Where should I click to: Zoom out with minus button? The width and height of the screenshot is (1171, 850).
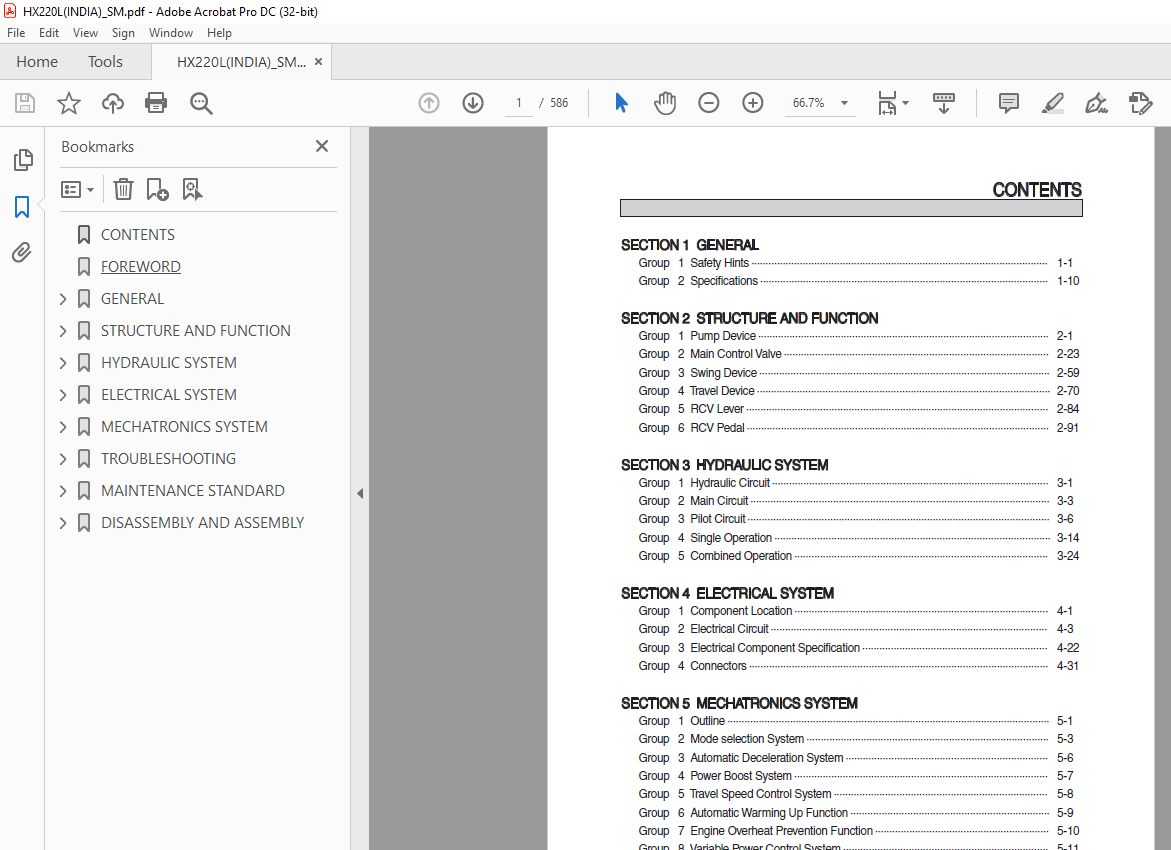709,103
